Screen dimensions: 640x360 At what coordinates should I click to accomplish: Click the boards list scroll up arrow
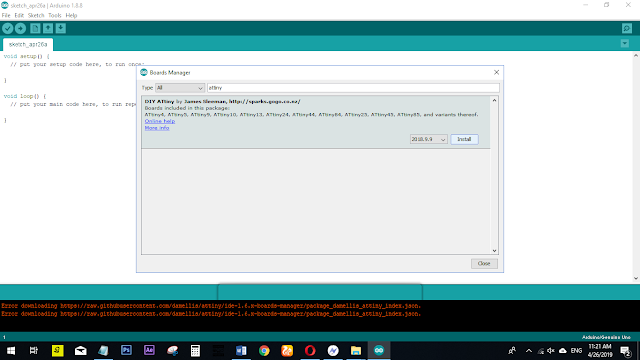click(494, 100)
